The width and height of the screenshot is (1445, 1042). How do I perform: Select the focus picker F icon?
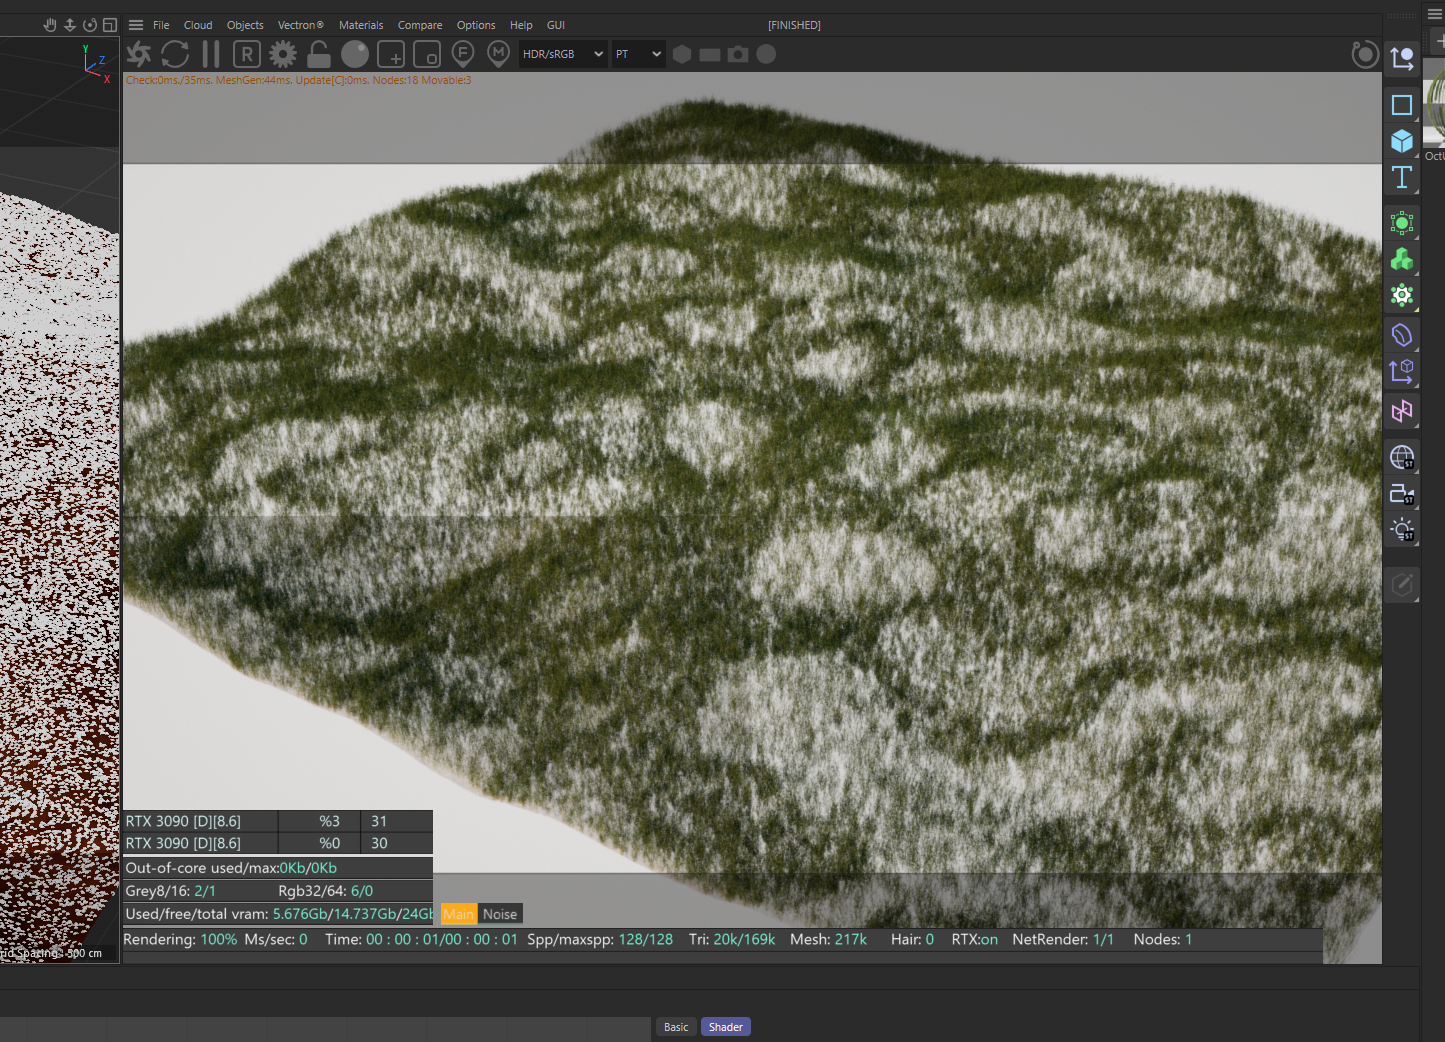click(x=463, y=54)
